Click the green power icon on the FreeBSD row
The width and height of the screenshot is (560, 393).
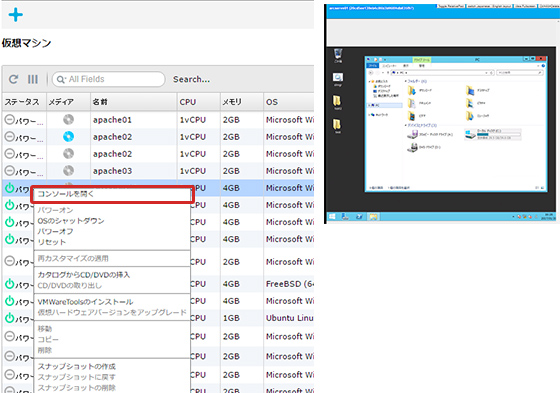coord(10,284)
